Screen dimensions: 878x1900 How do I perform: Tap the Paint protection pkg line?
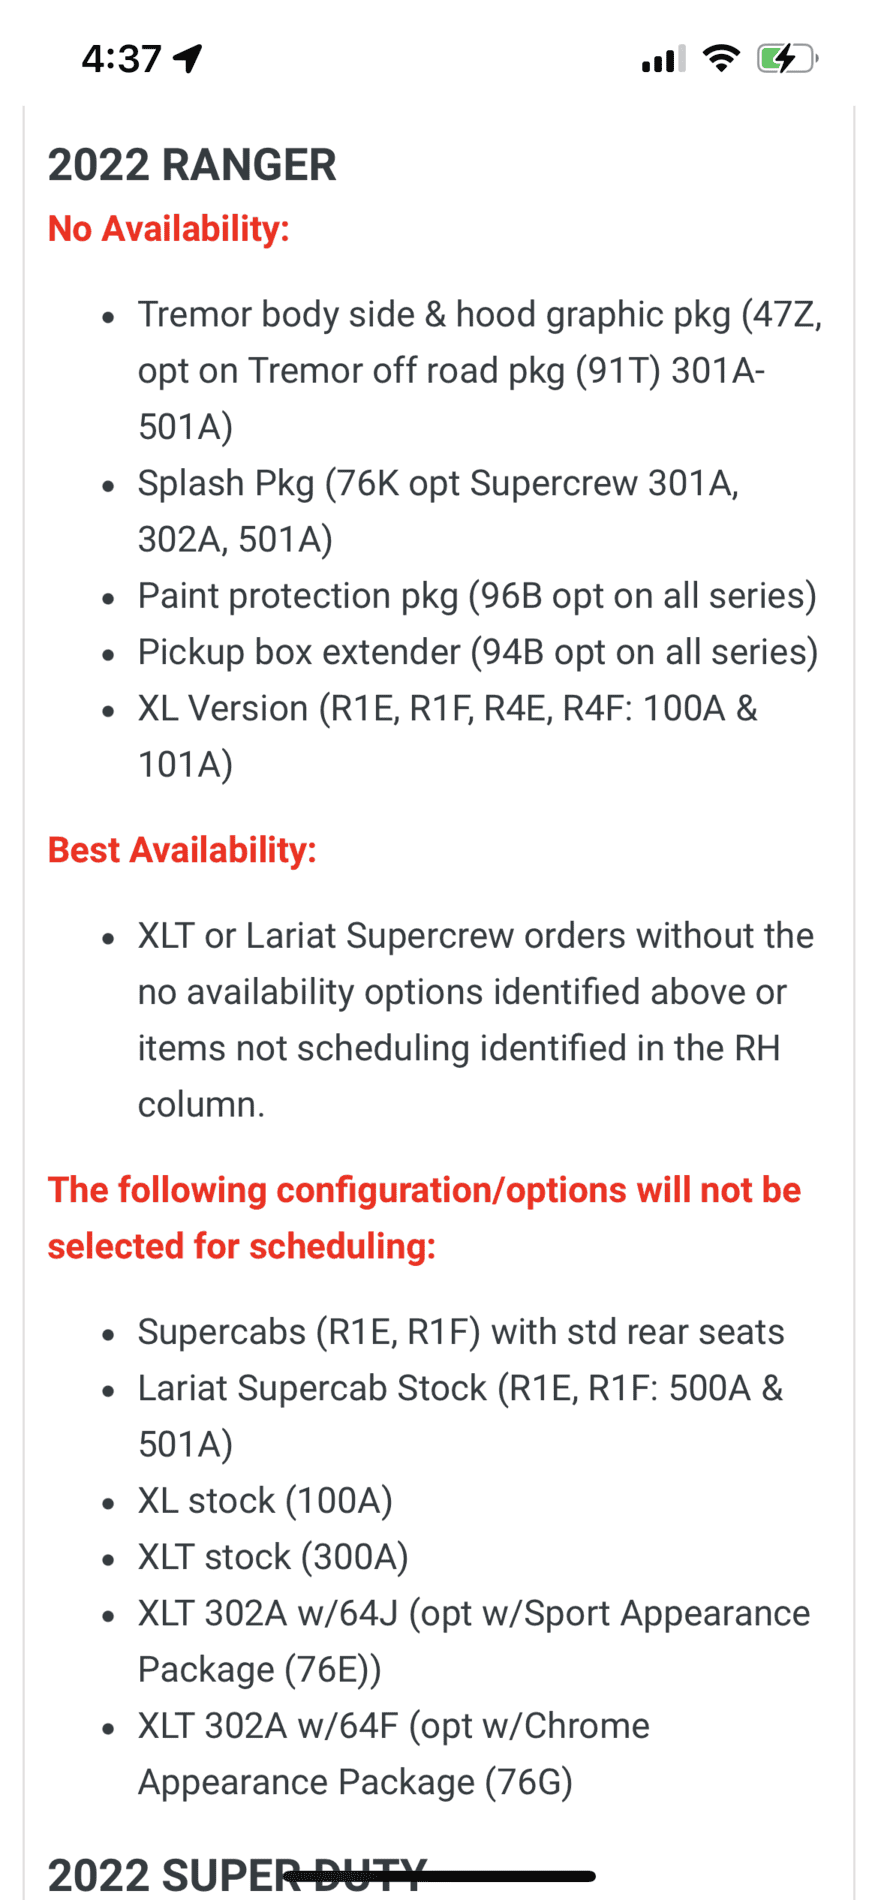tap(477, 596)
